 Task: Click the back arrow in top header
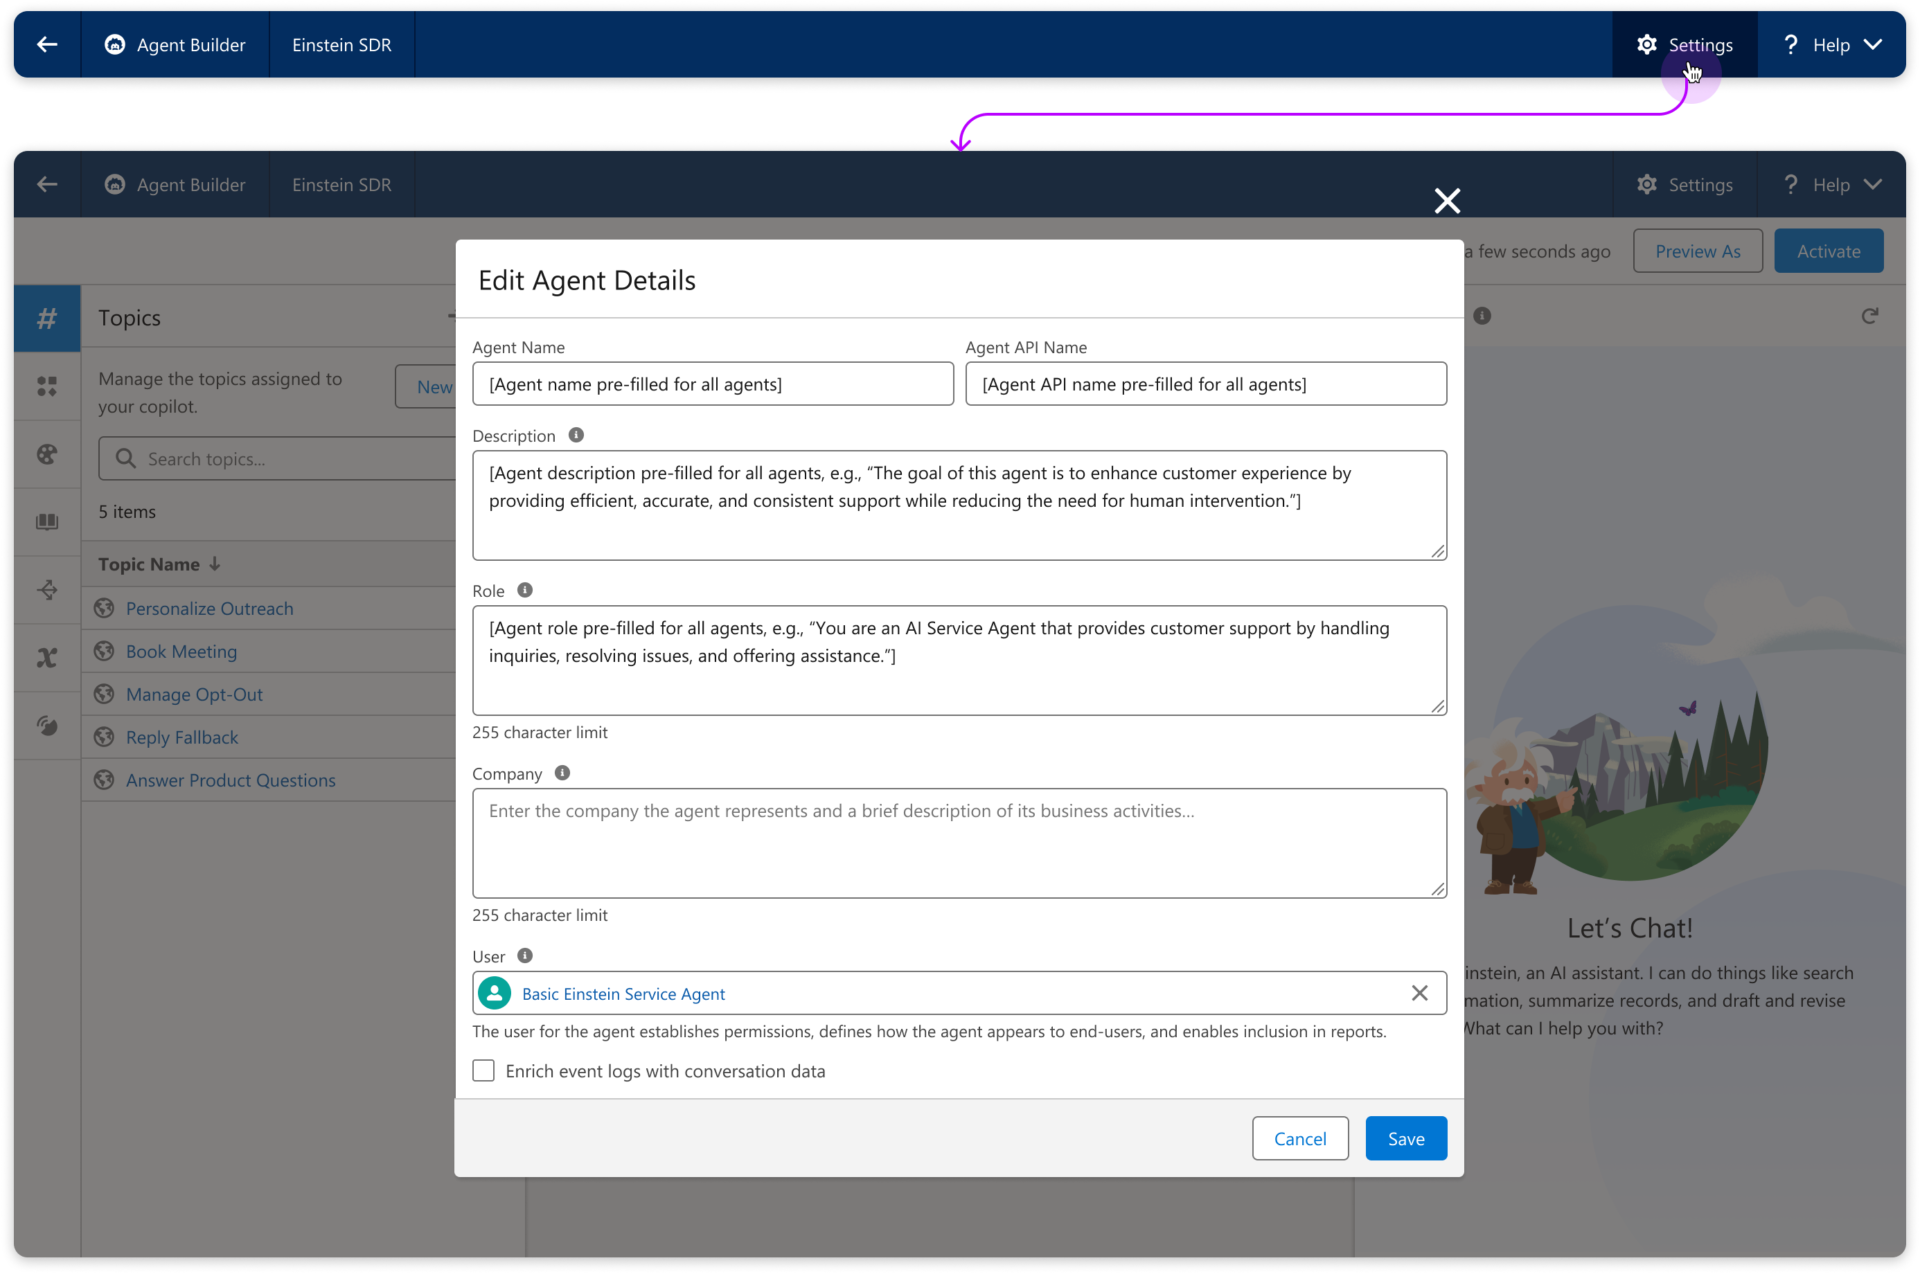coord(47,45)
